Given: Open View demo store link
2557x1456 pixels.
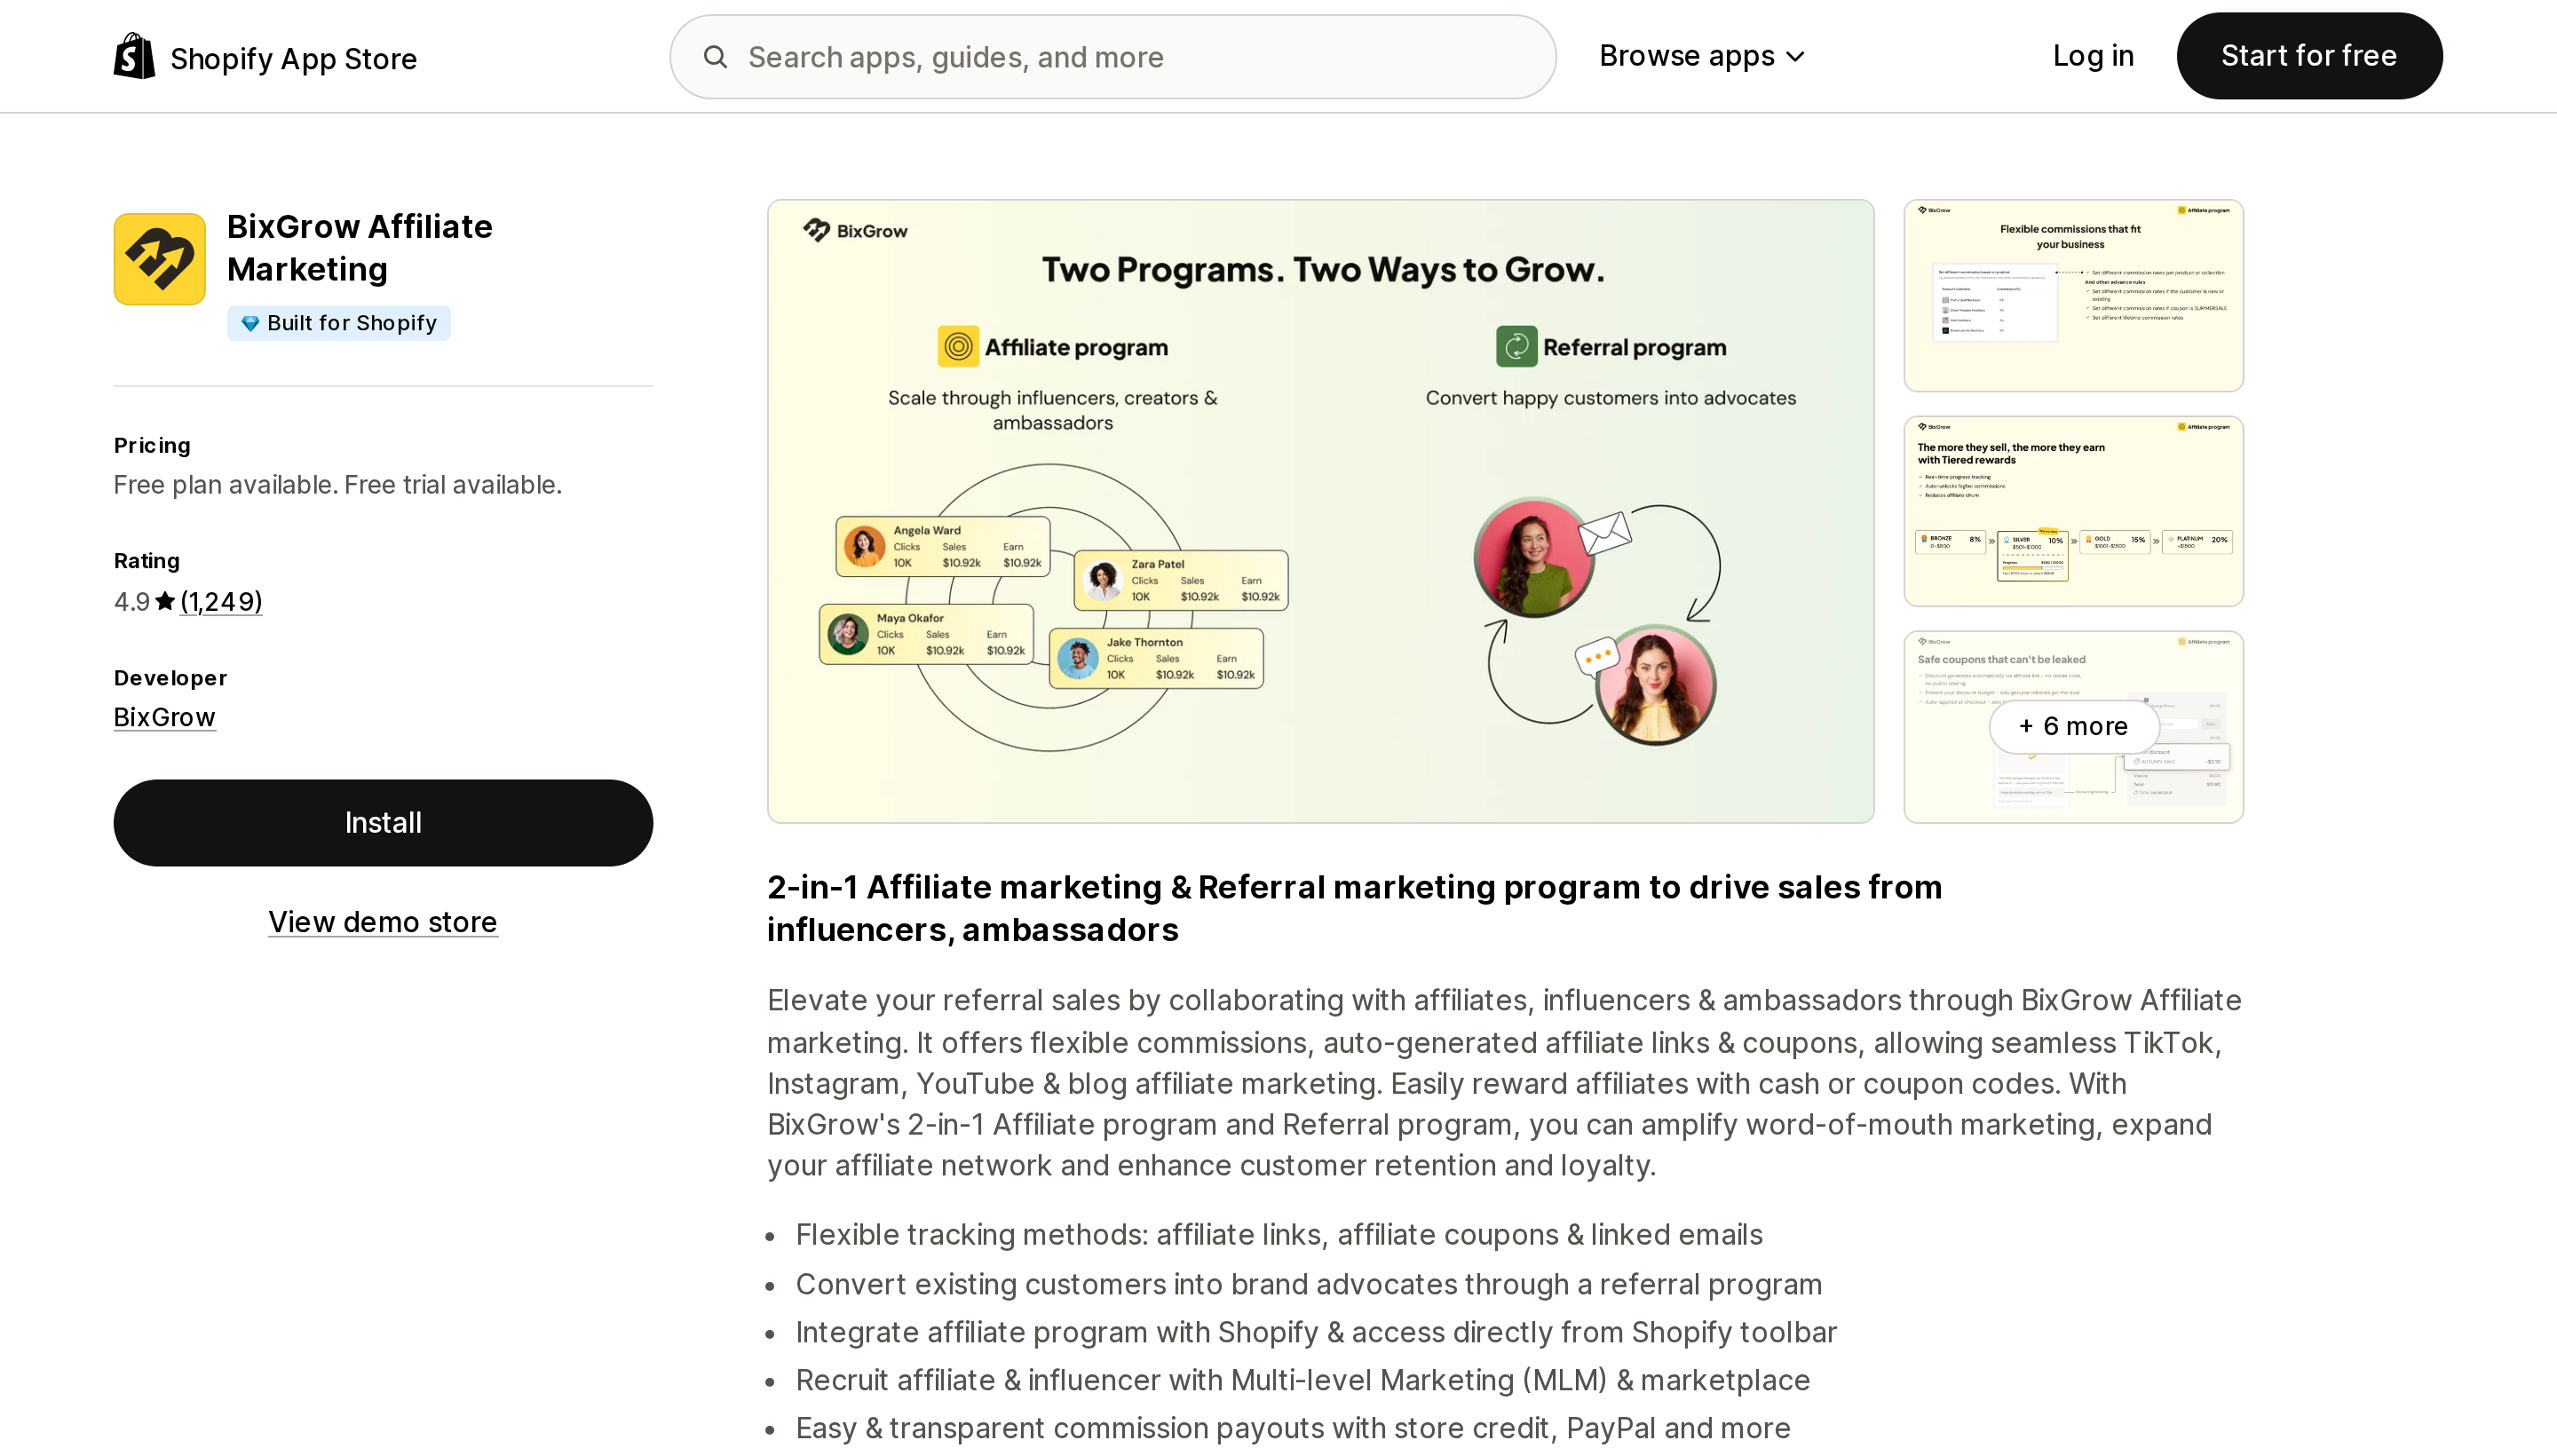Looking at the screenshot, I should 383,922.
